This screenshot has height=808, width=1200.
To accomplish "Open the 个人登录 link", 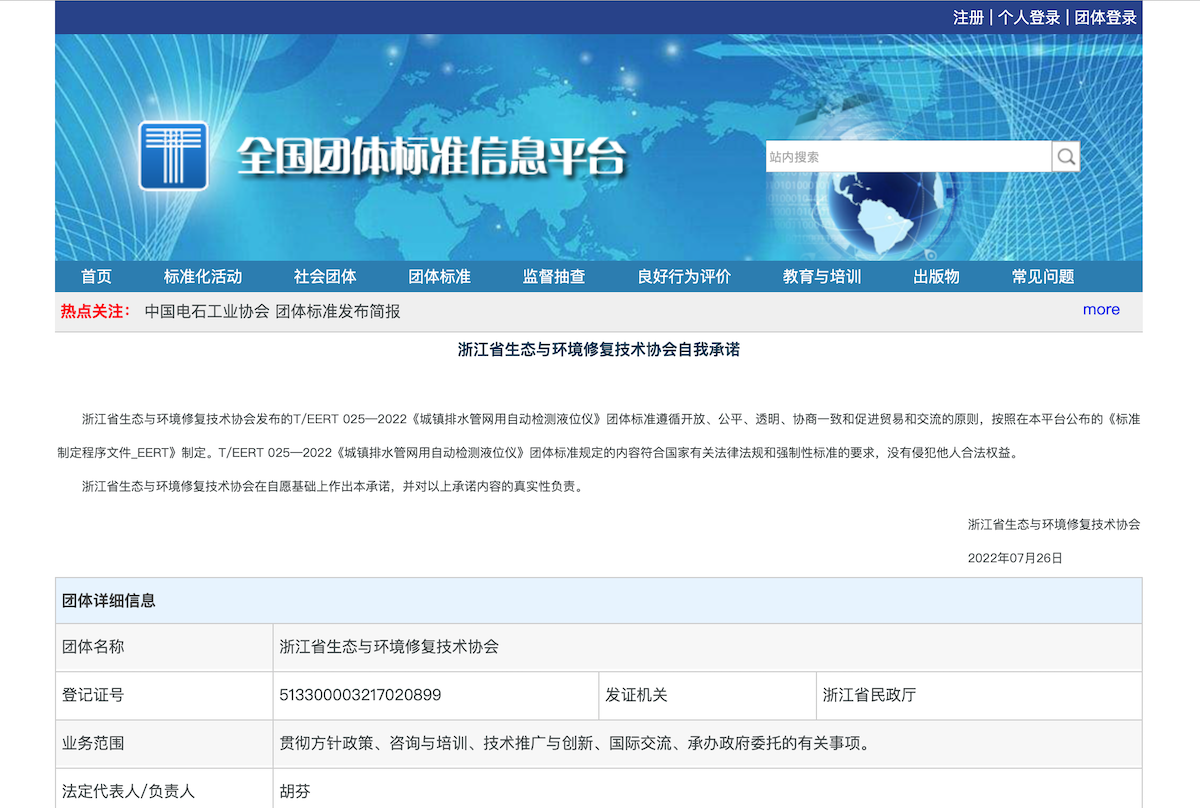I will (1029, 17).
